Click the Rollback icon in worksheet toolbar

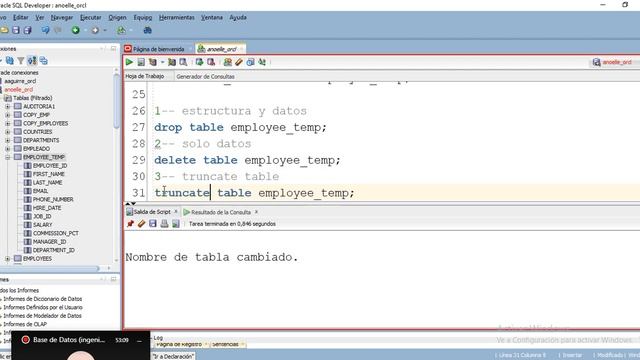(x=211, y=62)
